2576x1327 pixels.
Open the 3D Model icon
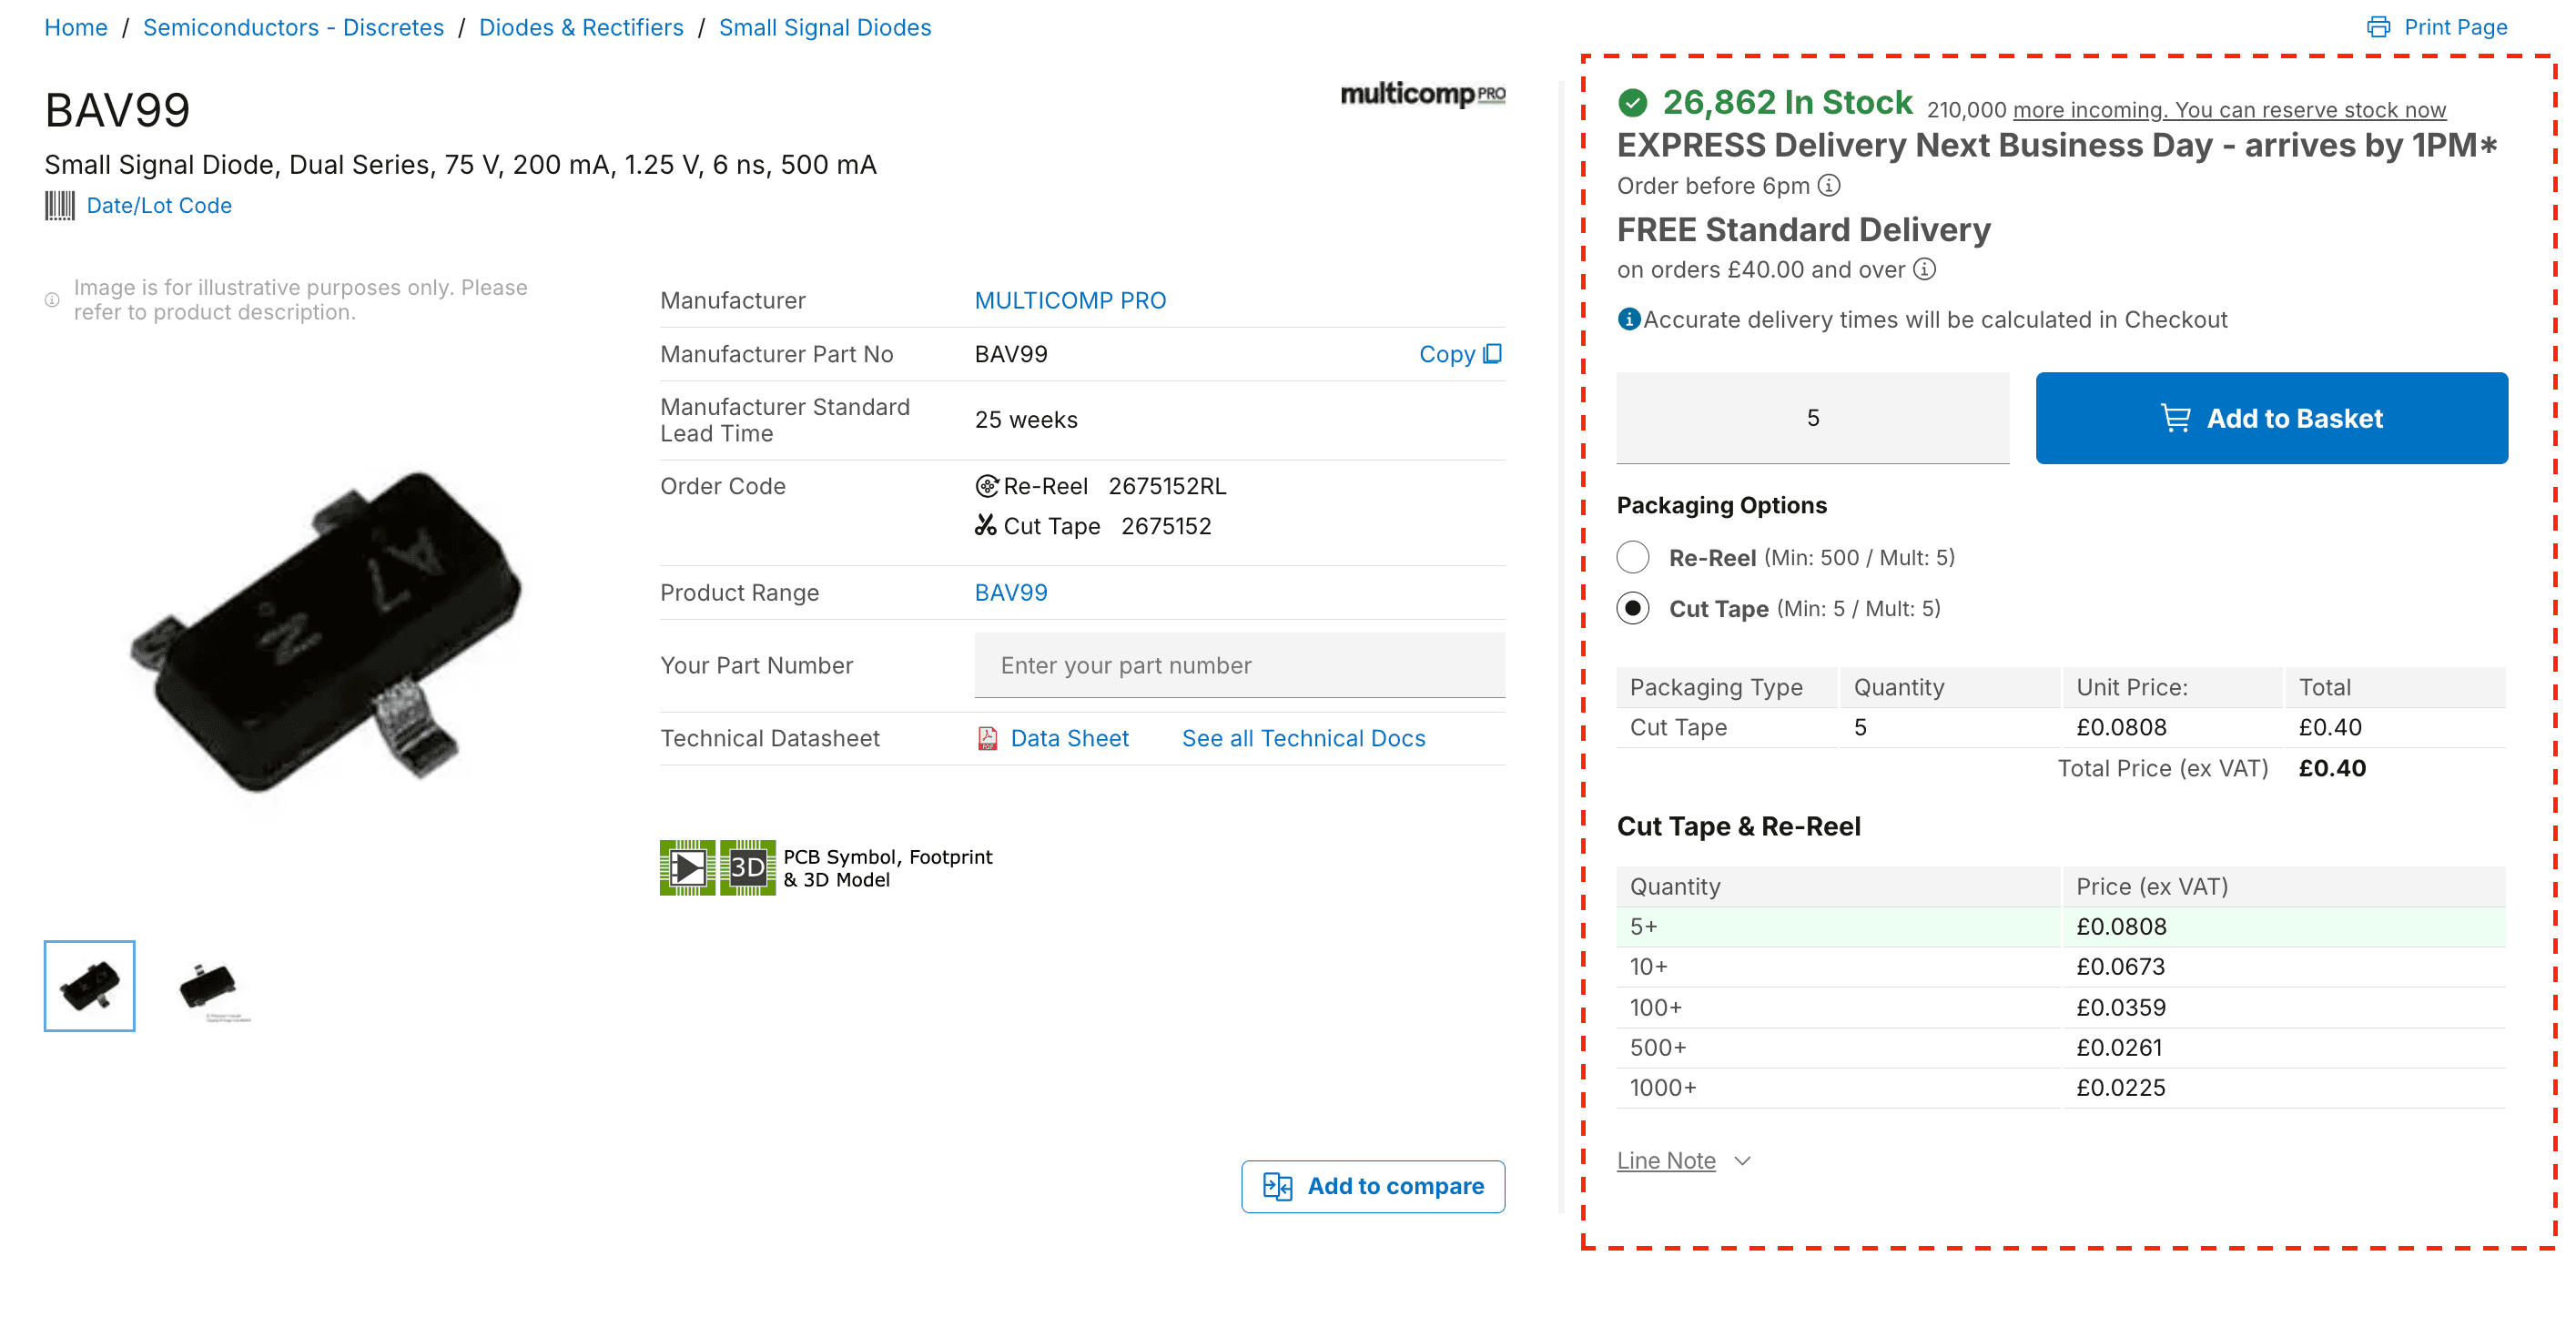[x=748, y=867]
